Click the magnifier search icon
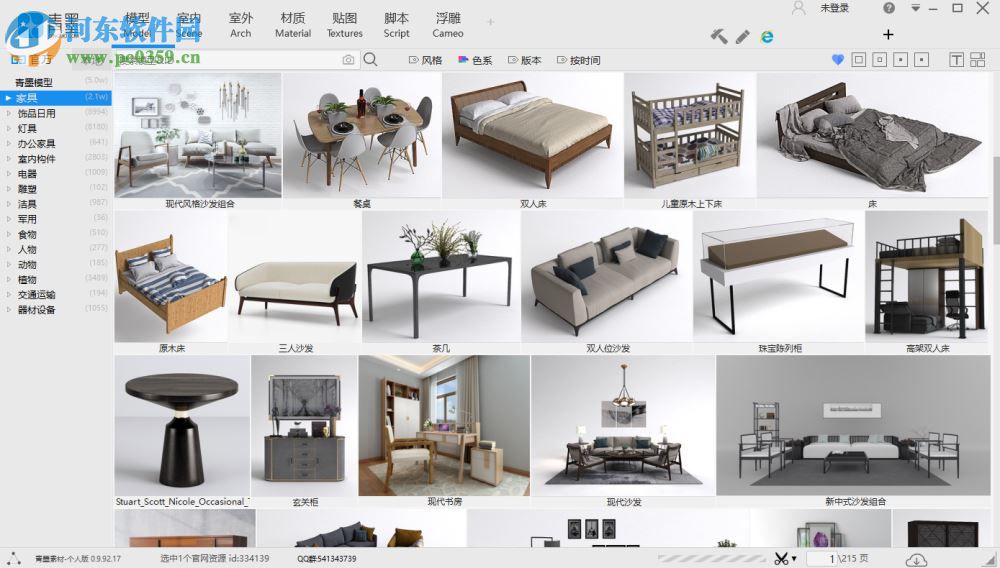This screenshot has width=1000, height=568. [370, 60]
